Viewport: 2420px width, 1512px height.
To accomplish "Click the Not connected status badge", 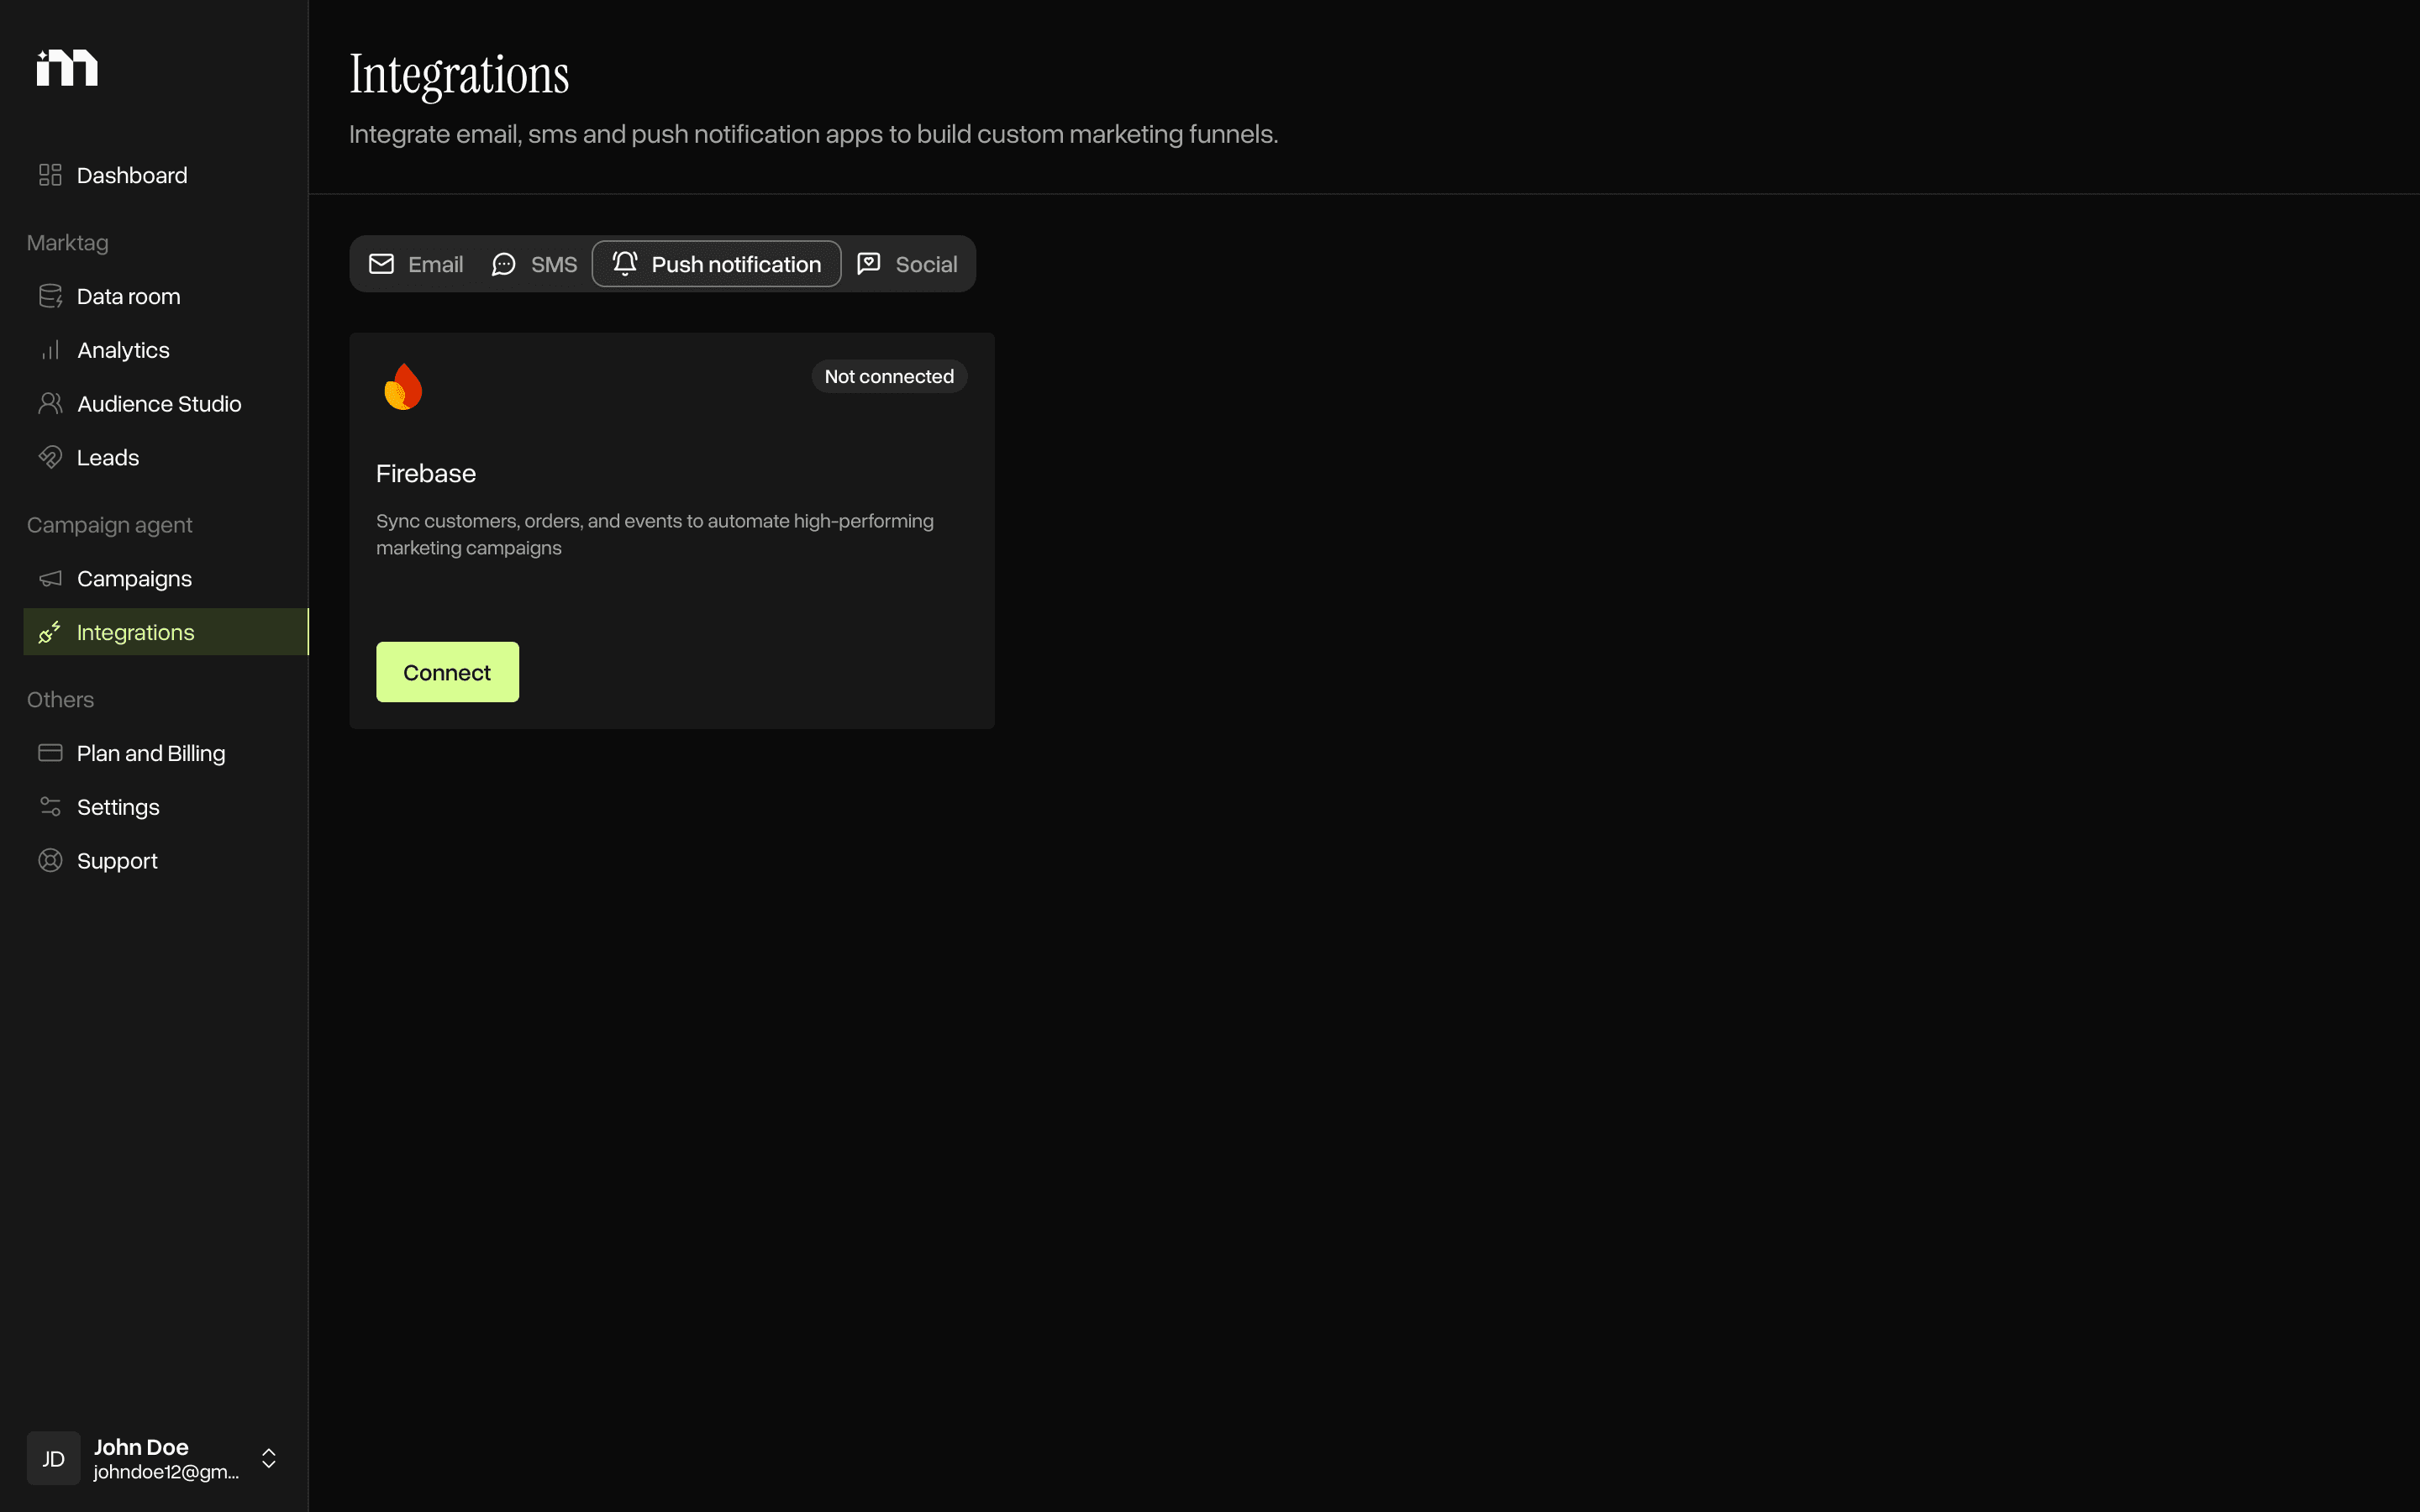I will (889, 376).
